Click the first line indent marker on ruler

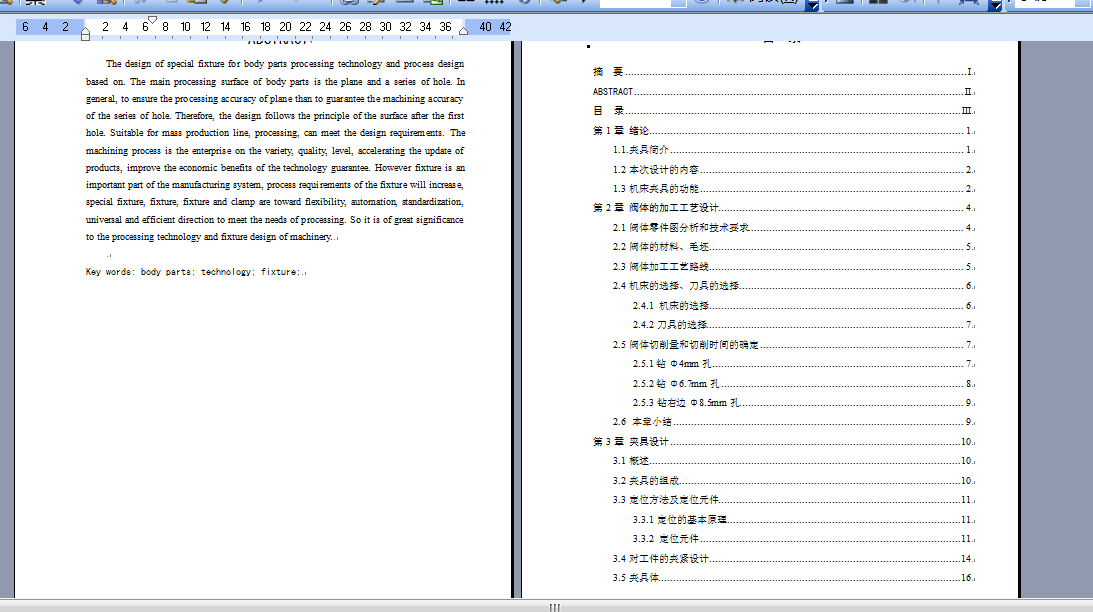pos(153,20)
